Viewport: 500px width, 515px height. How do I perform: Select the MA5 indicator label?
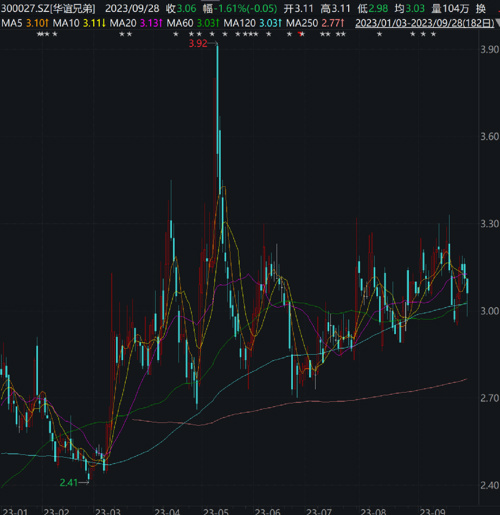[x=12, y=23]
